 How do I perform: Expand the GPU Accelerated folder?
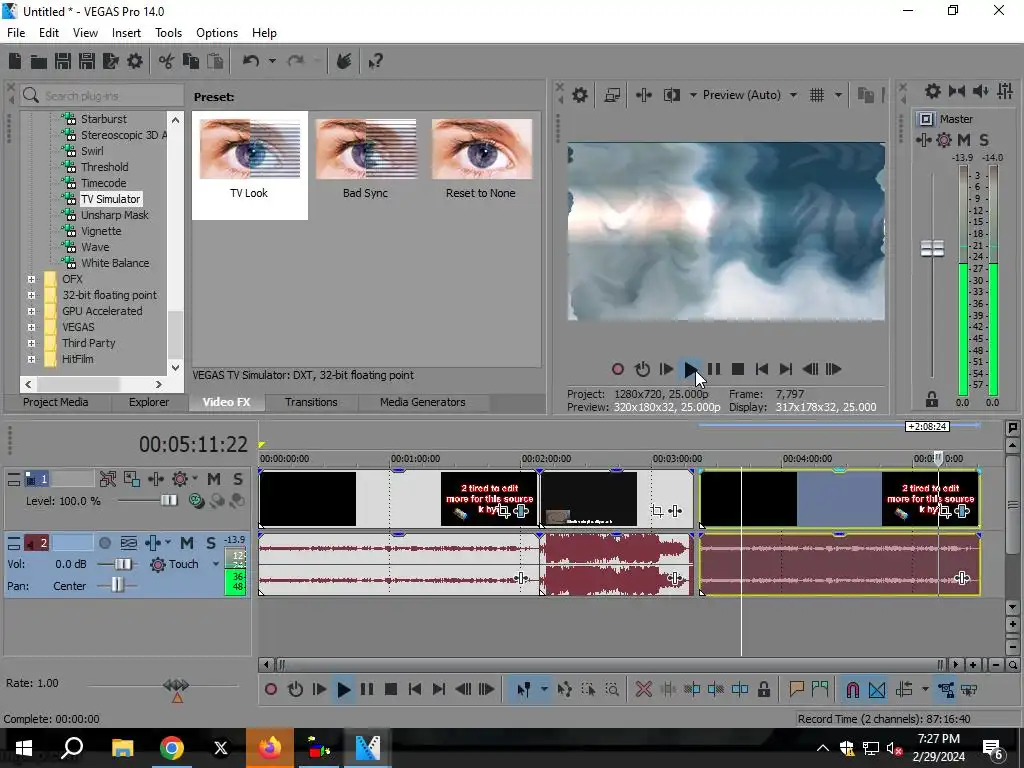[31, 311]
